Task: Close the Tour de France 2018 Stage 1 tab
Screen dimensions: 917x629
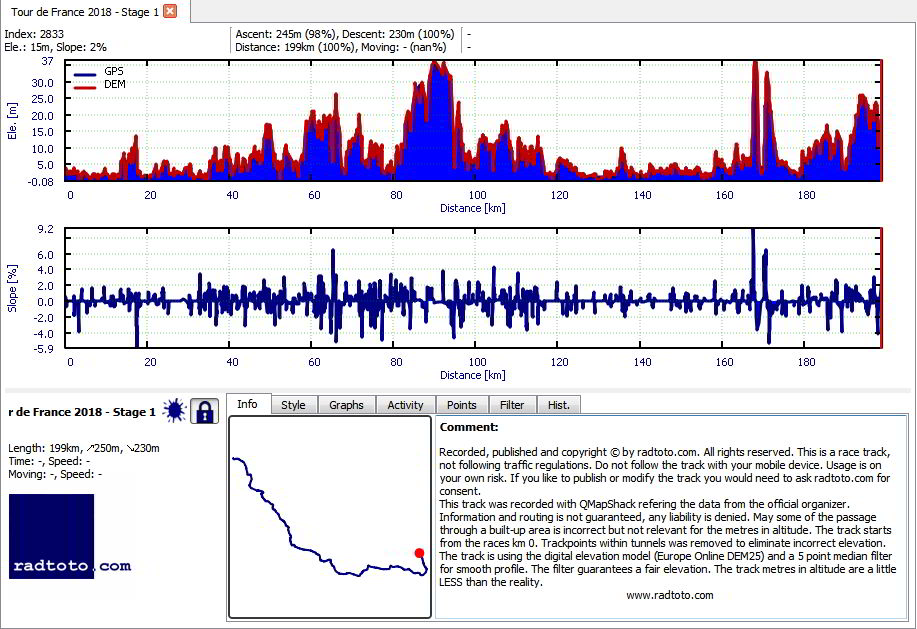Action: [170, 11]
